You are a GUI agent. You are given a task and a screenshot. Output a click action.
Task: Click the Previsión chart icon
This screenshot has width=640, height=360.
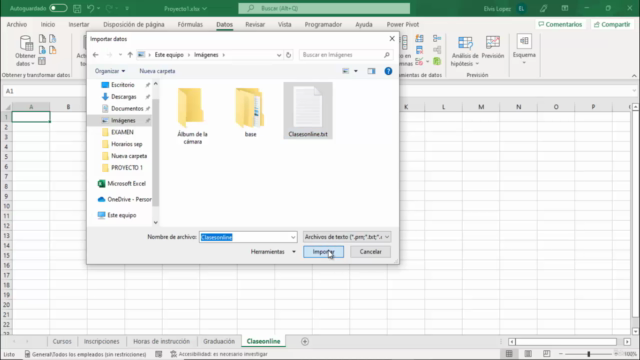click(x=493, y=43)
